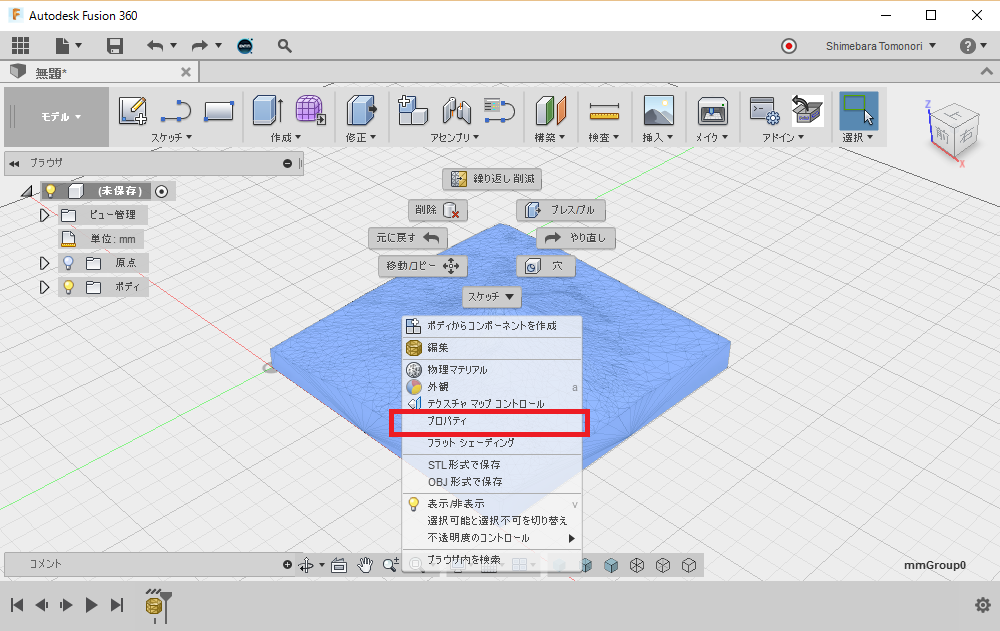The image size is (1000, 631).
Task: Choose 物理マテリアル in the context menu
Action: [x=492, y=369]
